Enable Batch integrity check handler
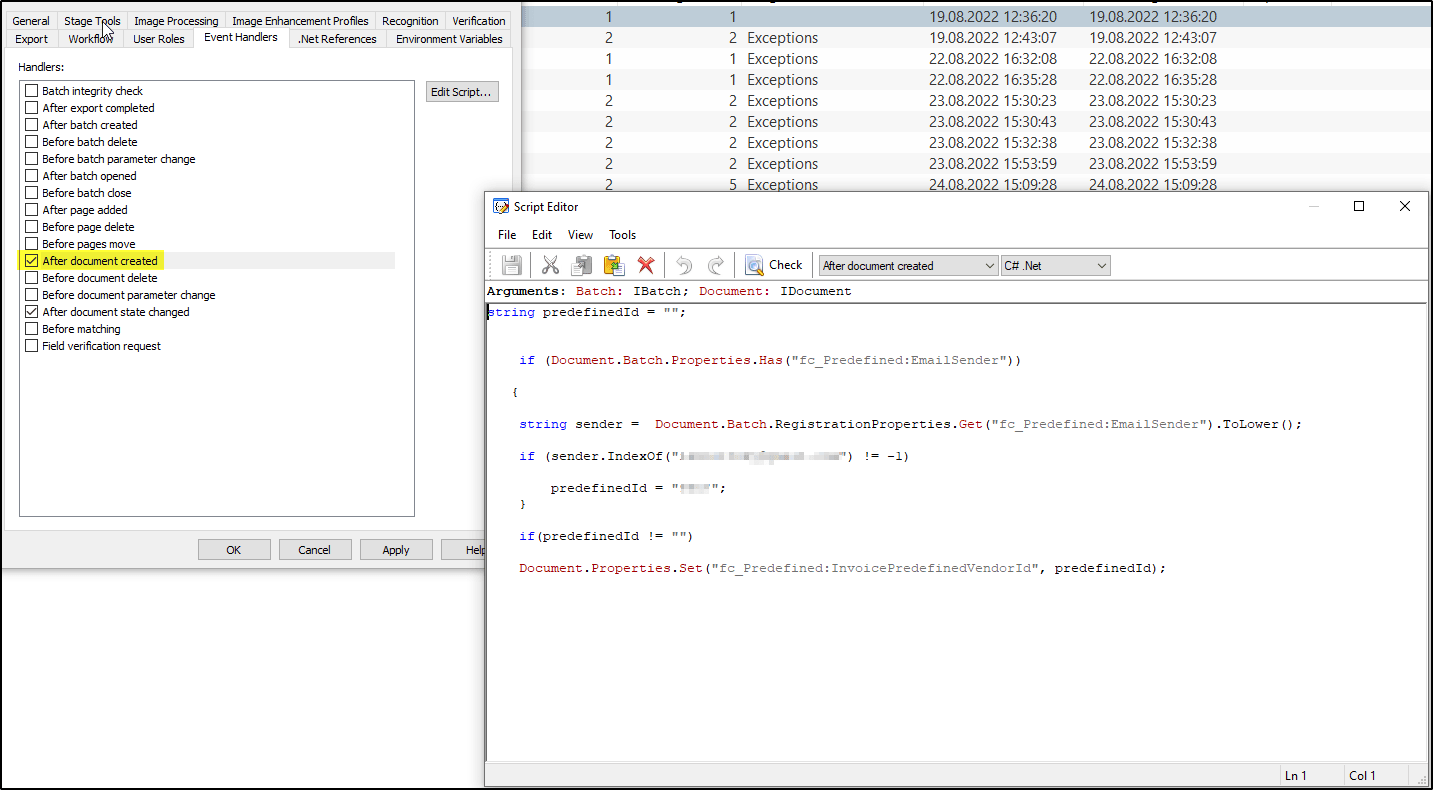This screenshot has width=1433, height=790. click(31, 91)
